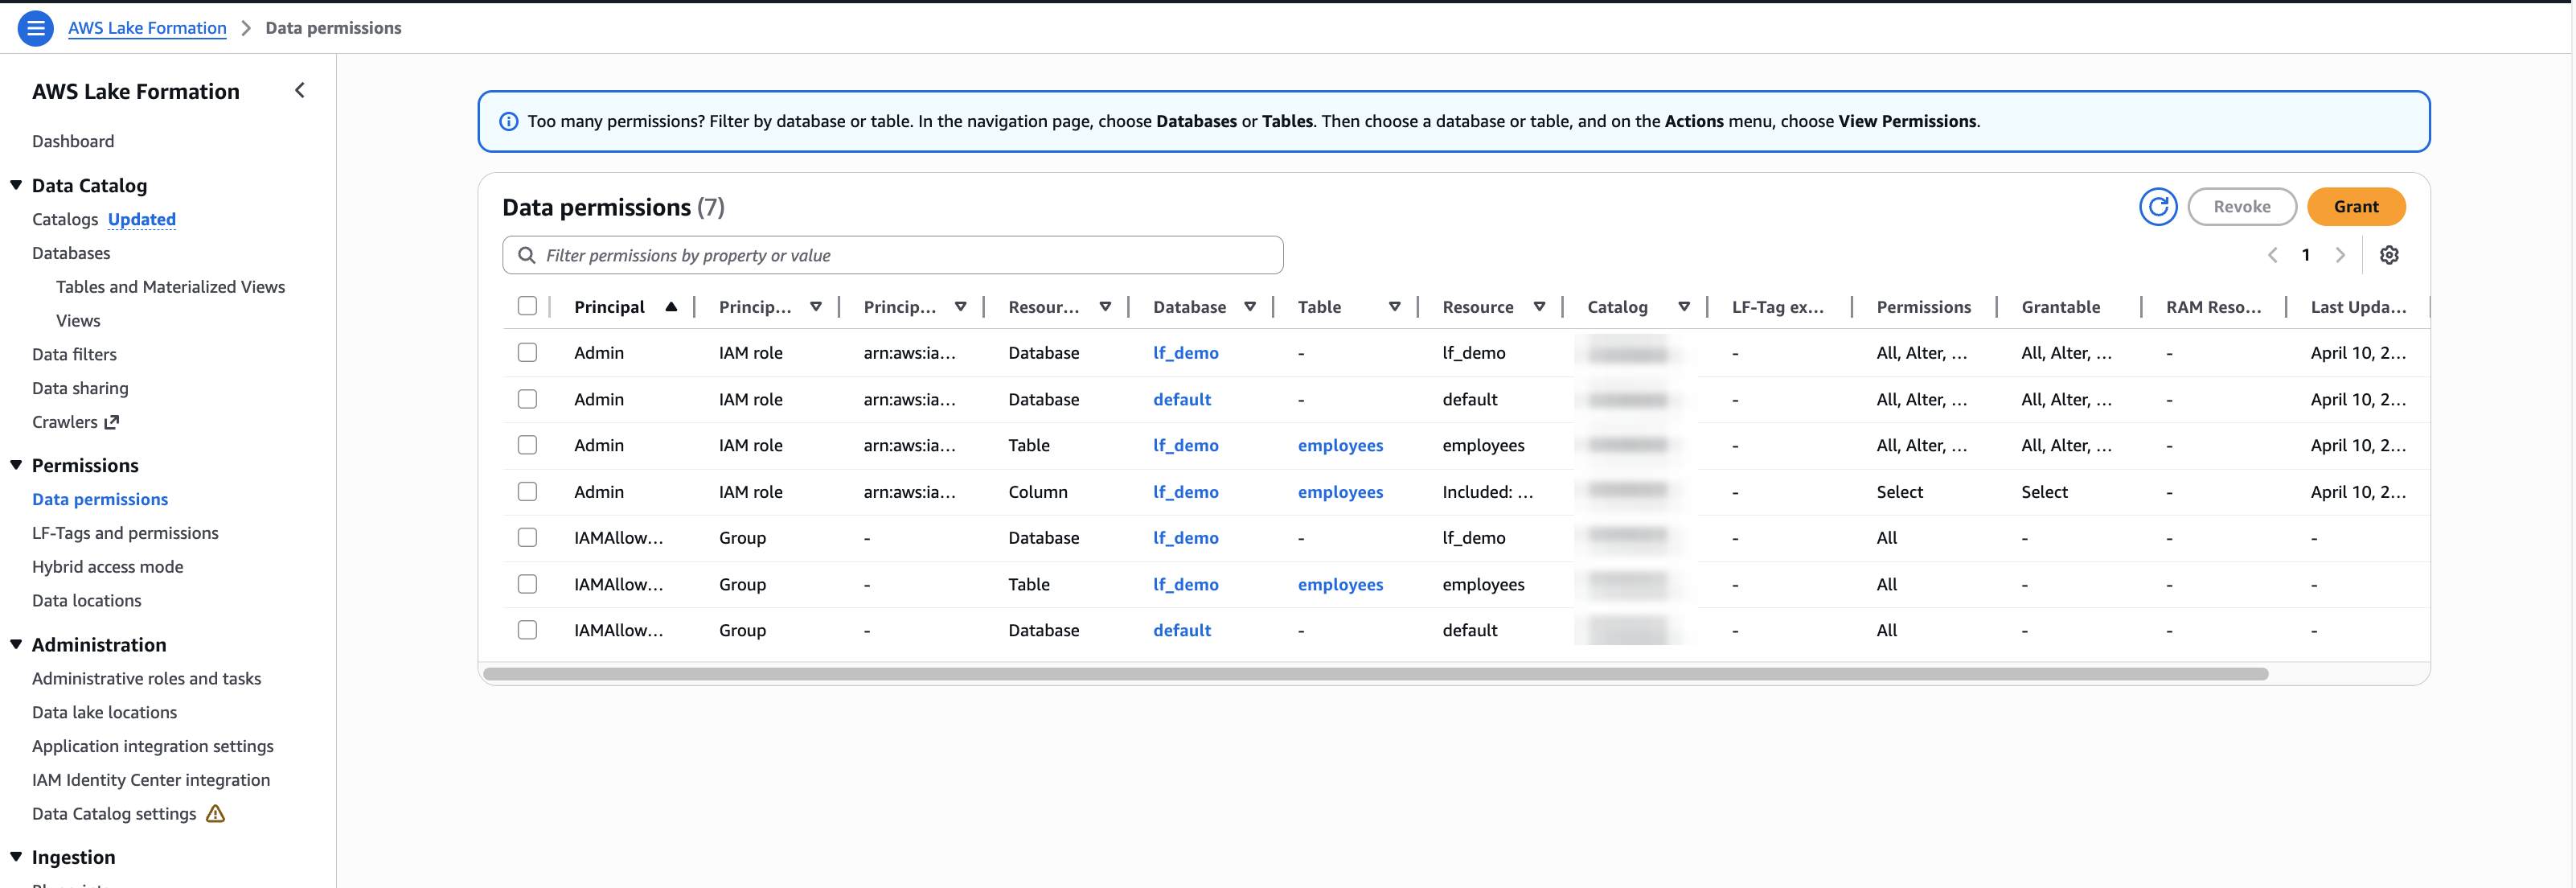This screenshot has width=2576, height=888.
Task: Check the Admin Column row checkbox
Action: coord(527,491)
